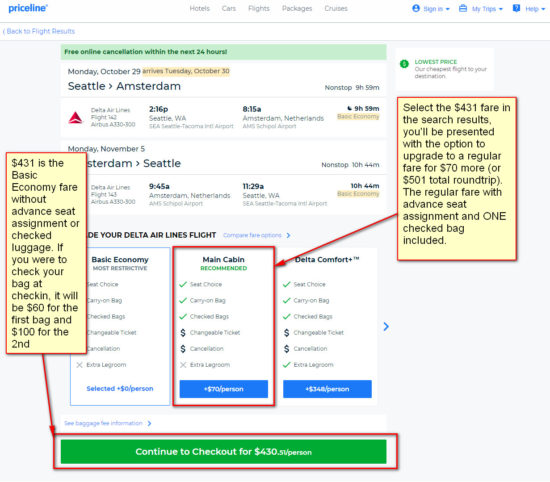
Task: Click the Basic Economy tag on Flight 143
Action: pos(358,194)
